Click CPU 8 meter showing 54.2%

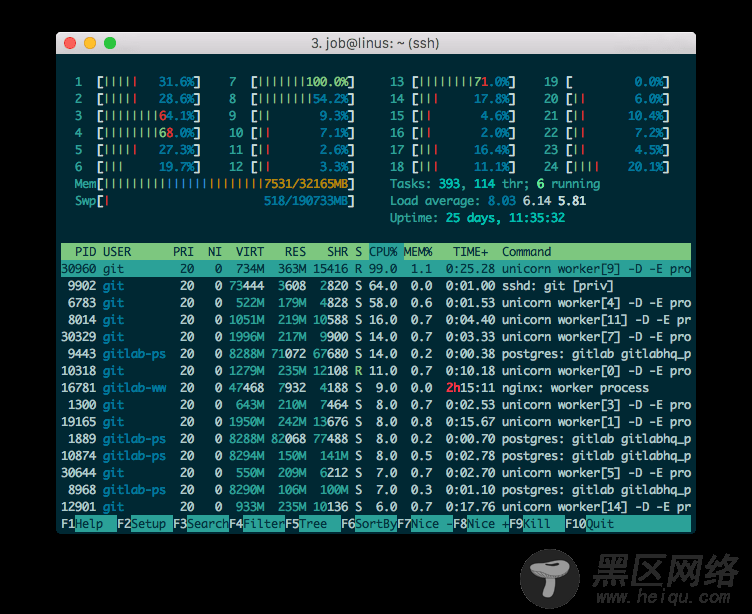(292, 99)
